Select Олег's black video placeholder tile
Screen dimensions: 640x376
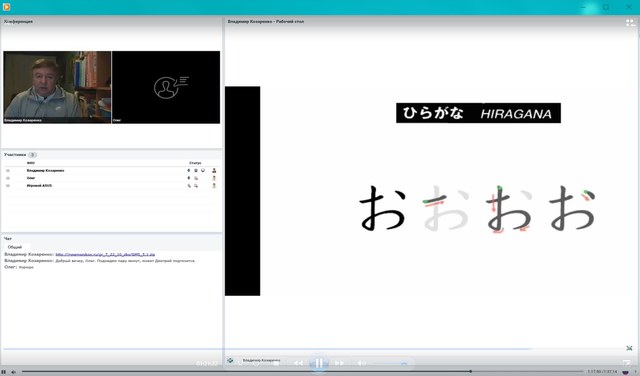pyautogui.click(x=166, y=87)
